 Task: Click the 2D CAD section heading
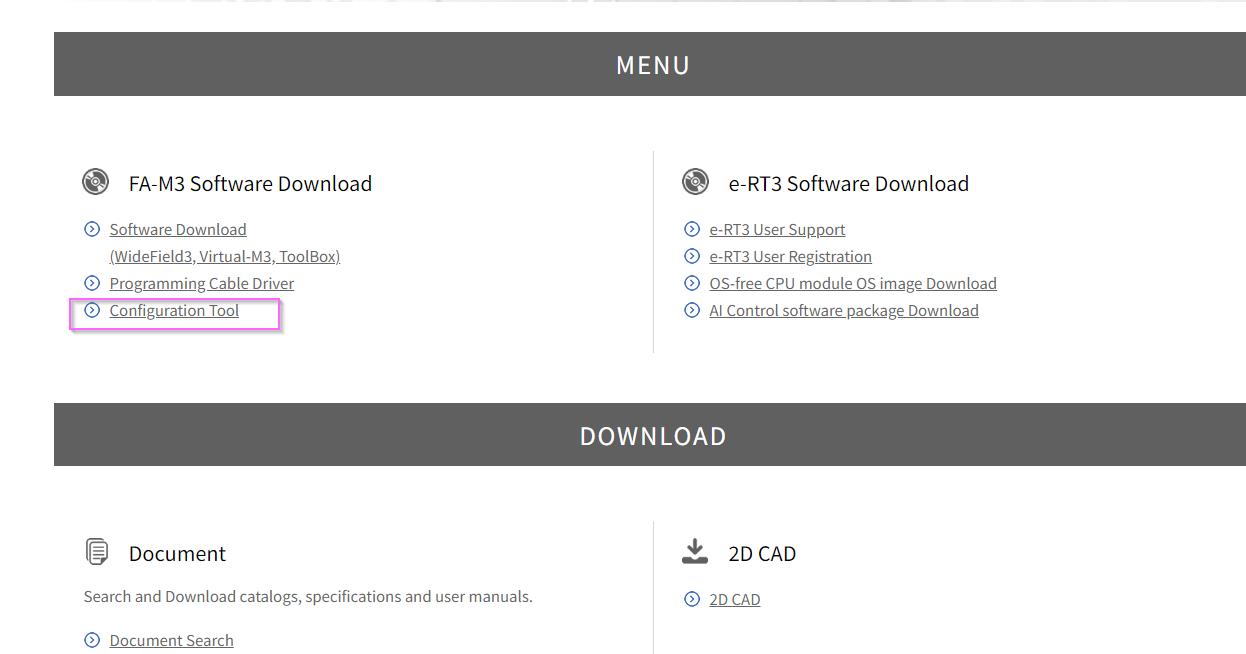[762, 554]
